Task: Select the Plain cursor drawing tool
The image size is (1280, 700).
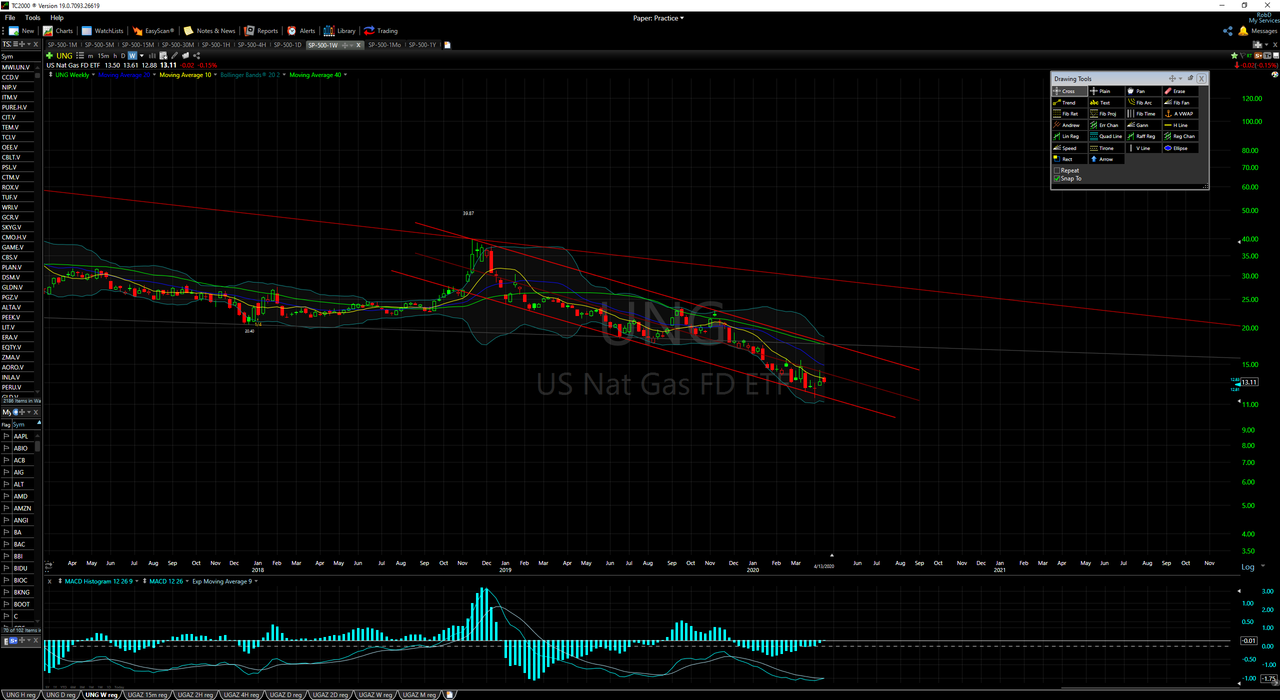Action: [x=1105, y=91]
